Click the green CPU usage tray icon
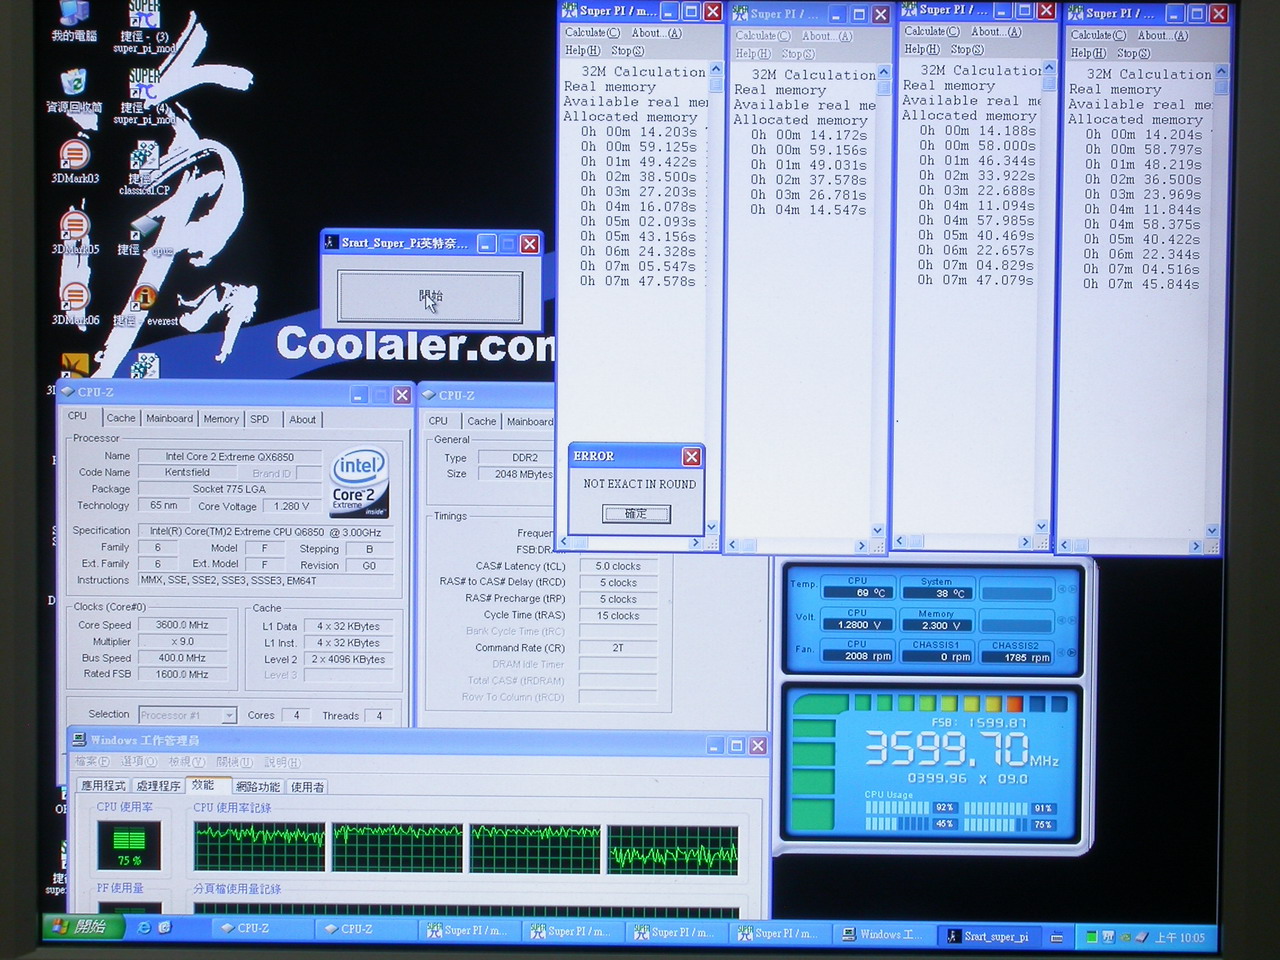The height and width of the screenshot is (960, 1280). 1091,937
